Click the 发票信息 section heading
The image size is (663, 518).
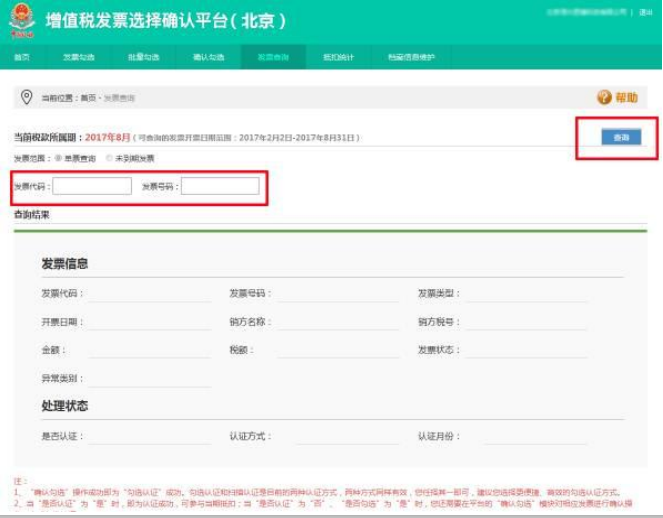tap(65, 263)
